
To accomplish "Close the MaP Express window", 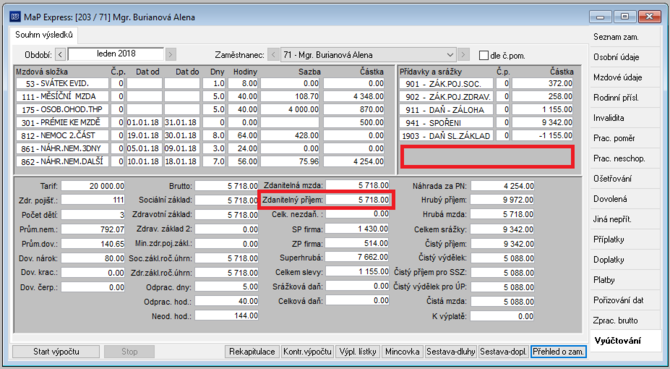I will point(649,17).
